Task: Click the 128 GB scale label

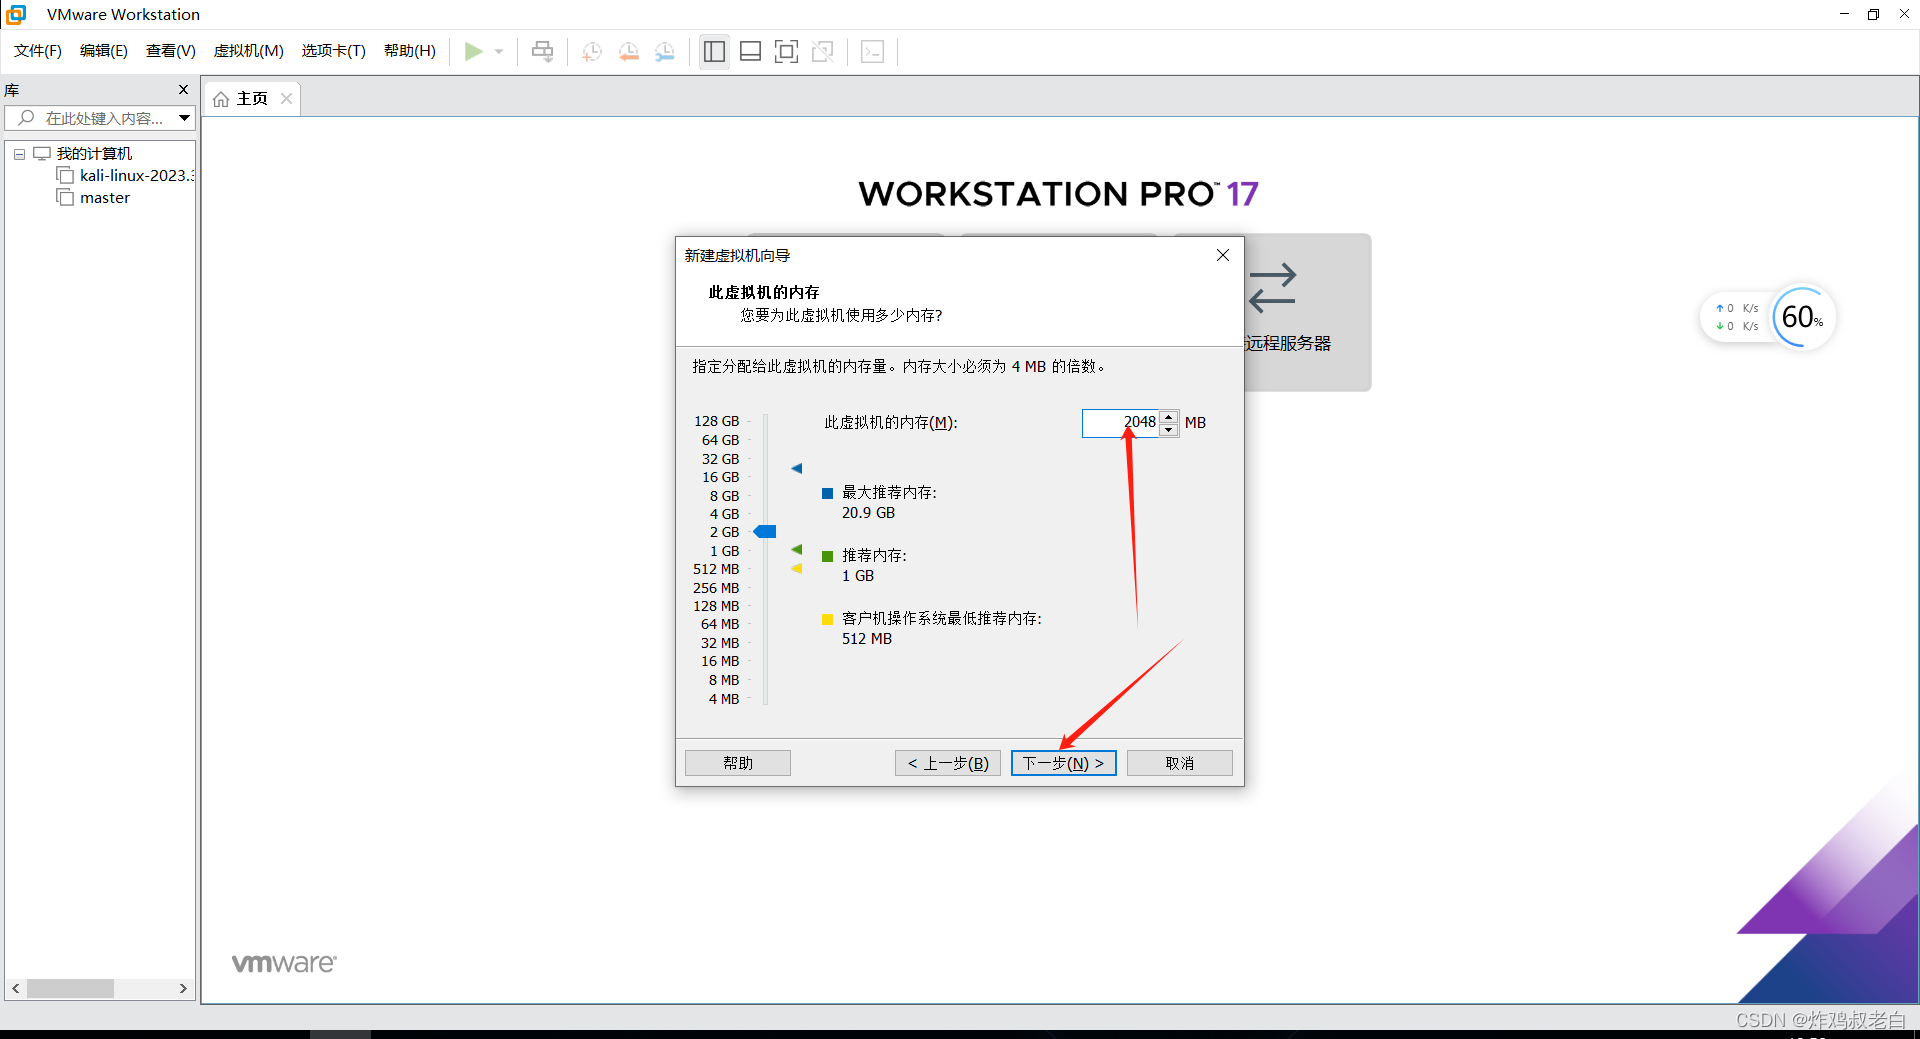Action: (717, 422)
